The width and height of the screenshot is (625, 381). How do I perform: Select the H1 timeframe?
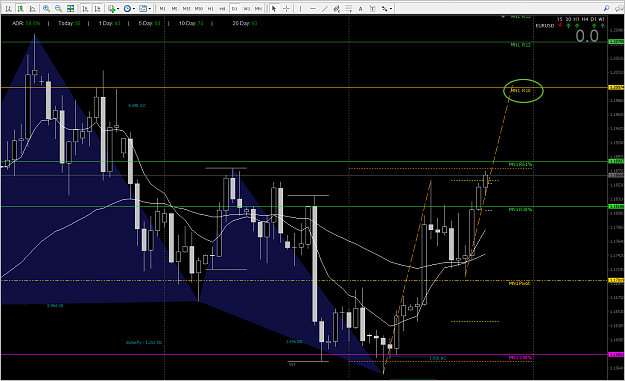pos(210,8)
